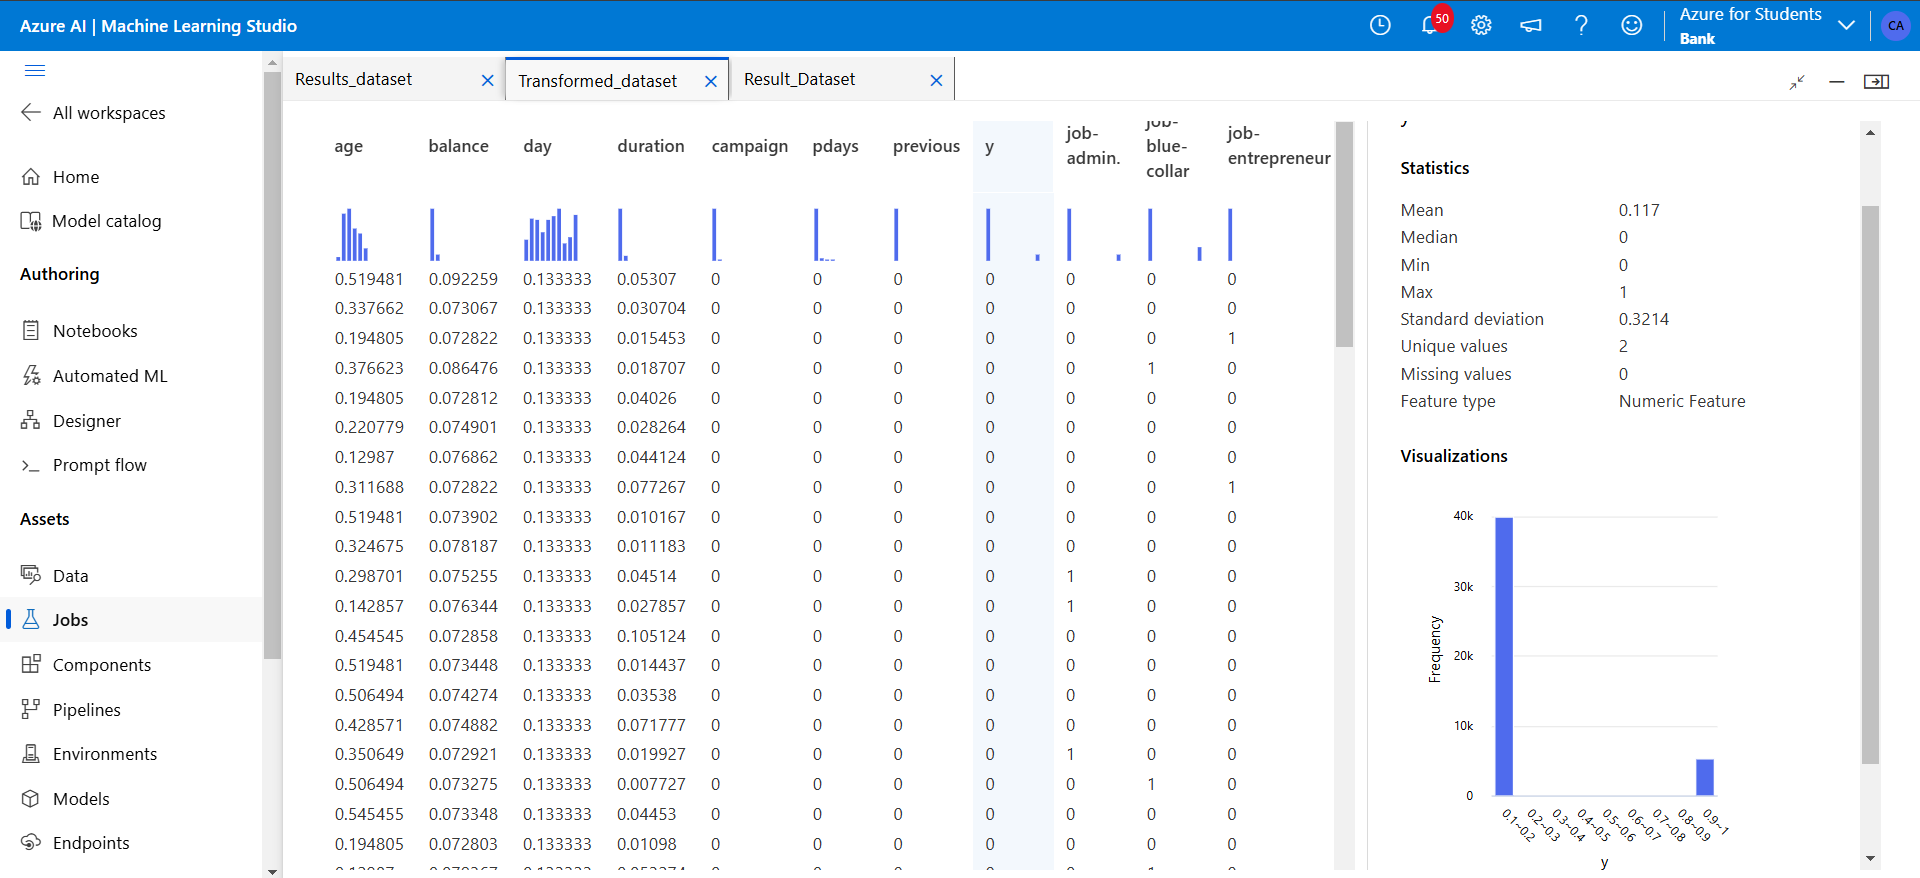Select the job-admin. column header
The image size is (1920, 878).
[x=1094, y=146]
